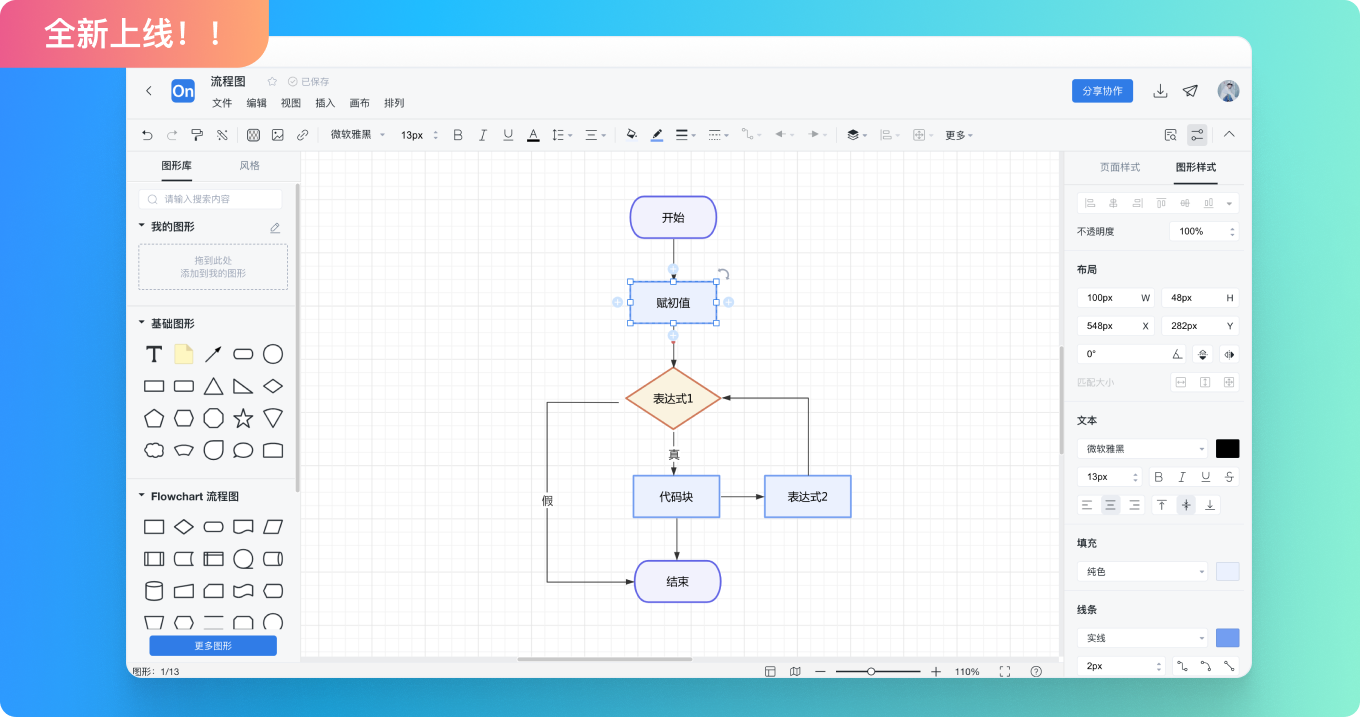
Task: Switch to the 风格 tab
Action: [249, 166]
